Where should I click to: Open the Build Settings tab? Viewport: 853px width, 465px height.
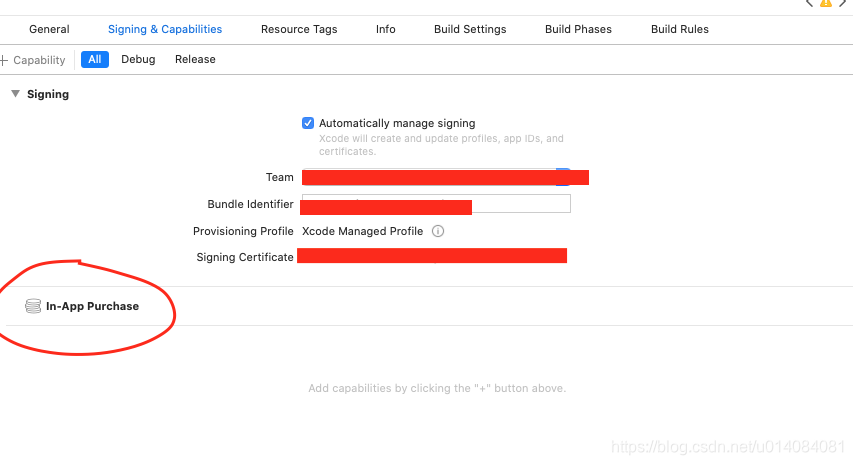point(470,30)
